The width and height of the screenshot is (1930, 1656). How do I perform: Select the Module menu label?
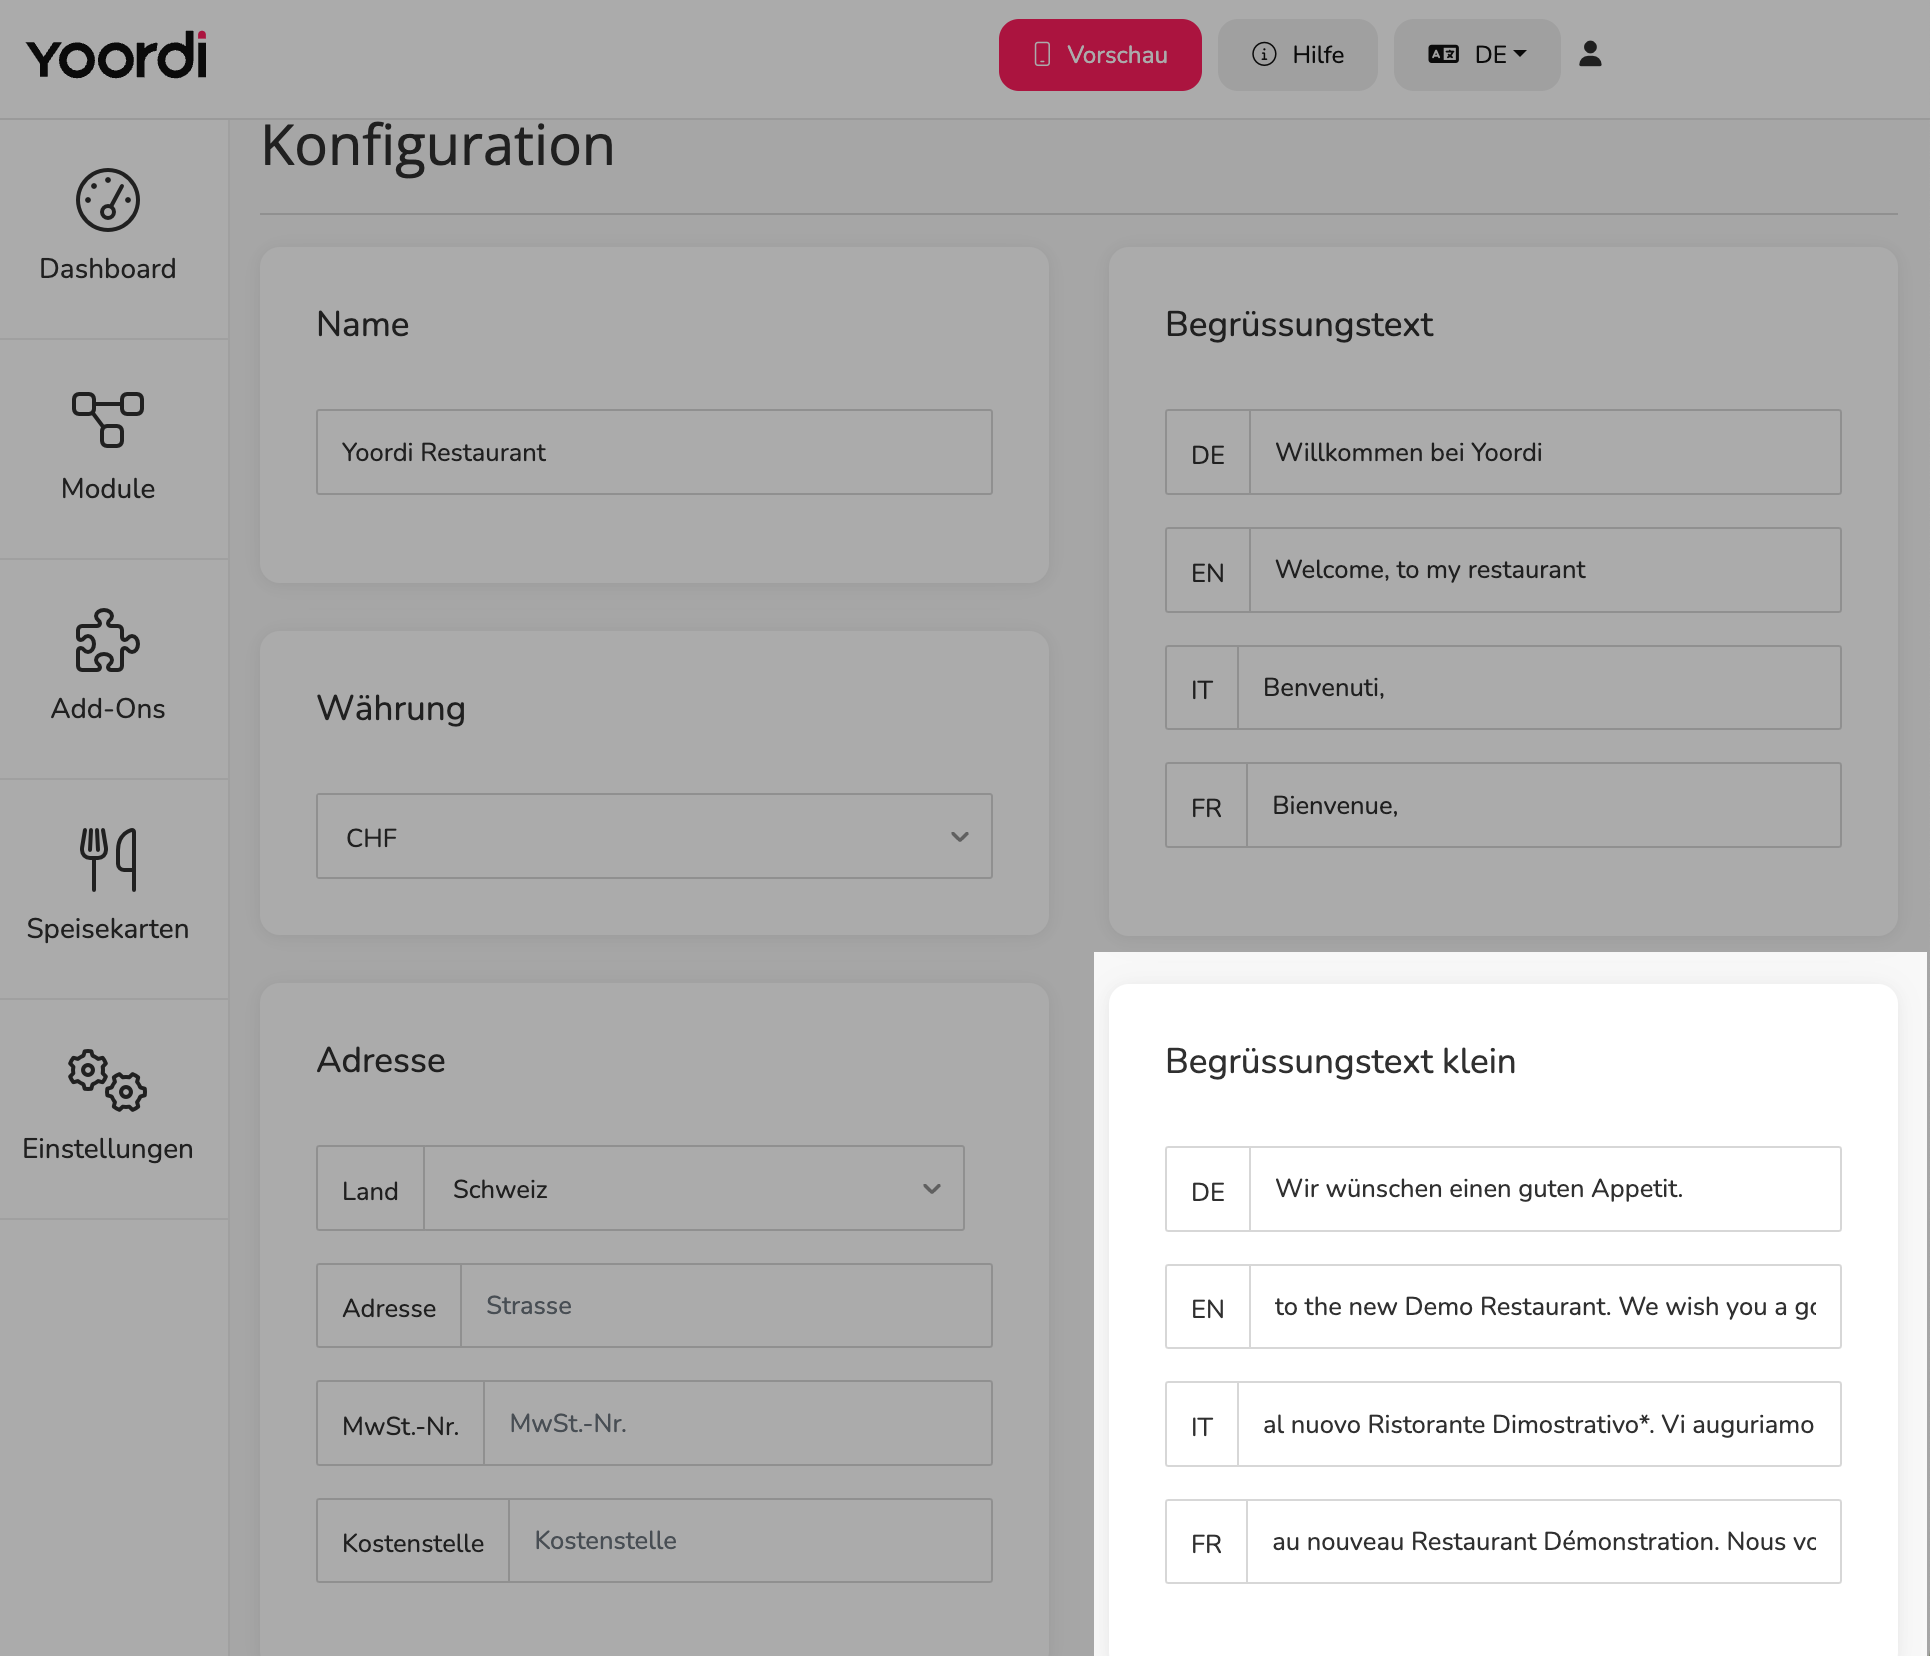108,489
